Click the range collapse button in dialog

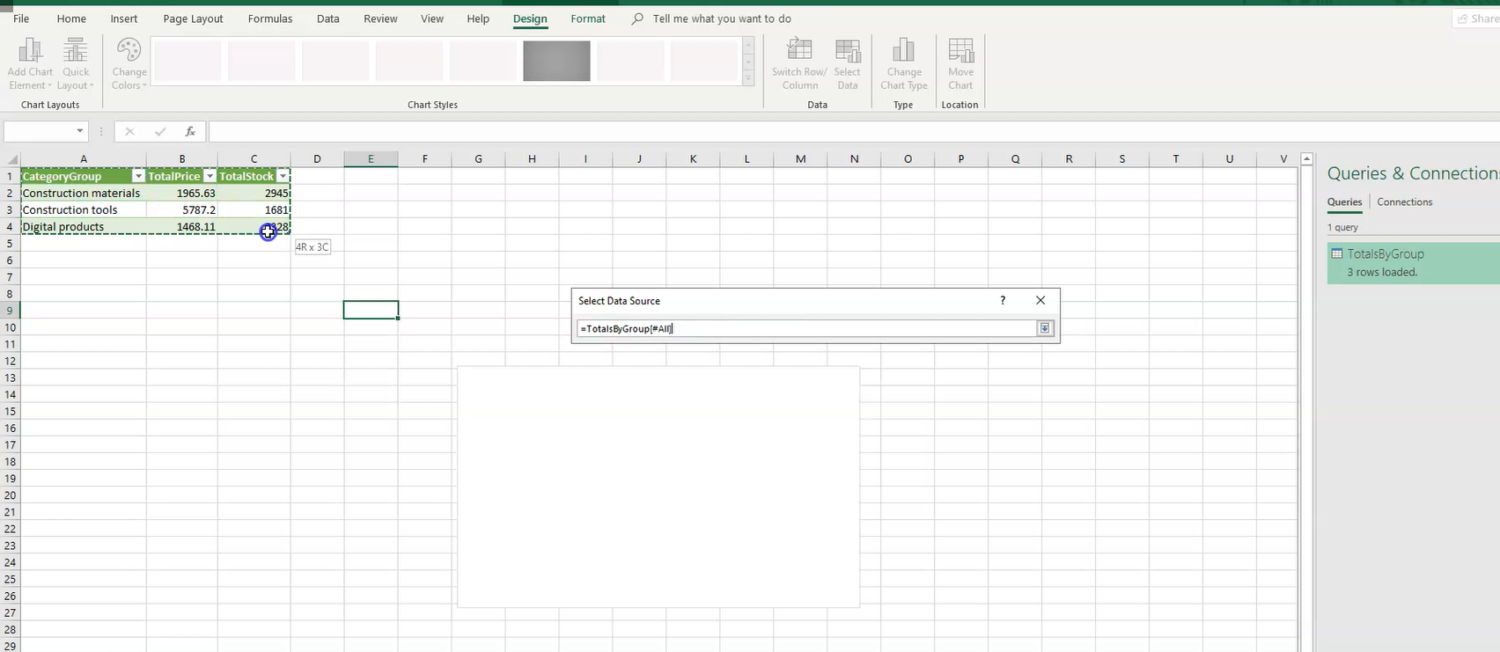1045,328
